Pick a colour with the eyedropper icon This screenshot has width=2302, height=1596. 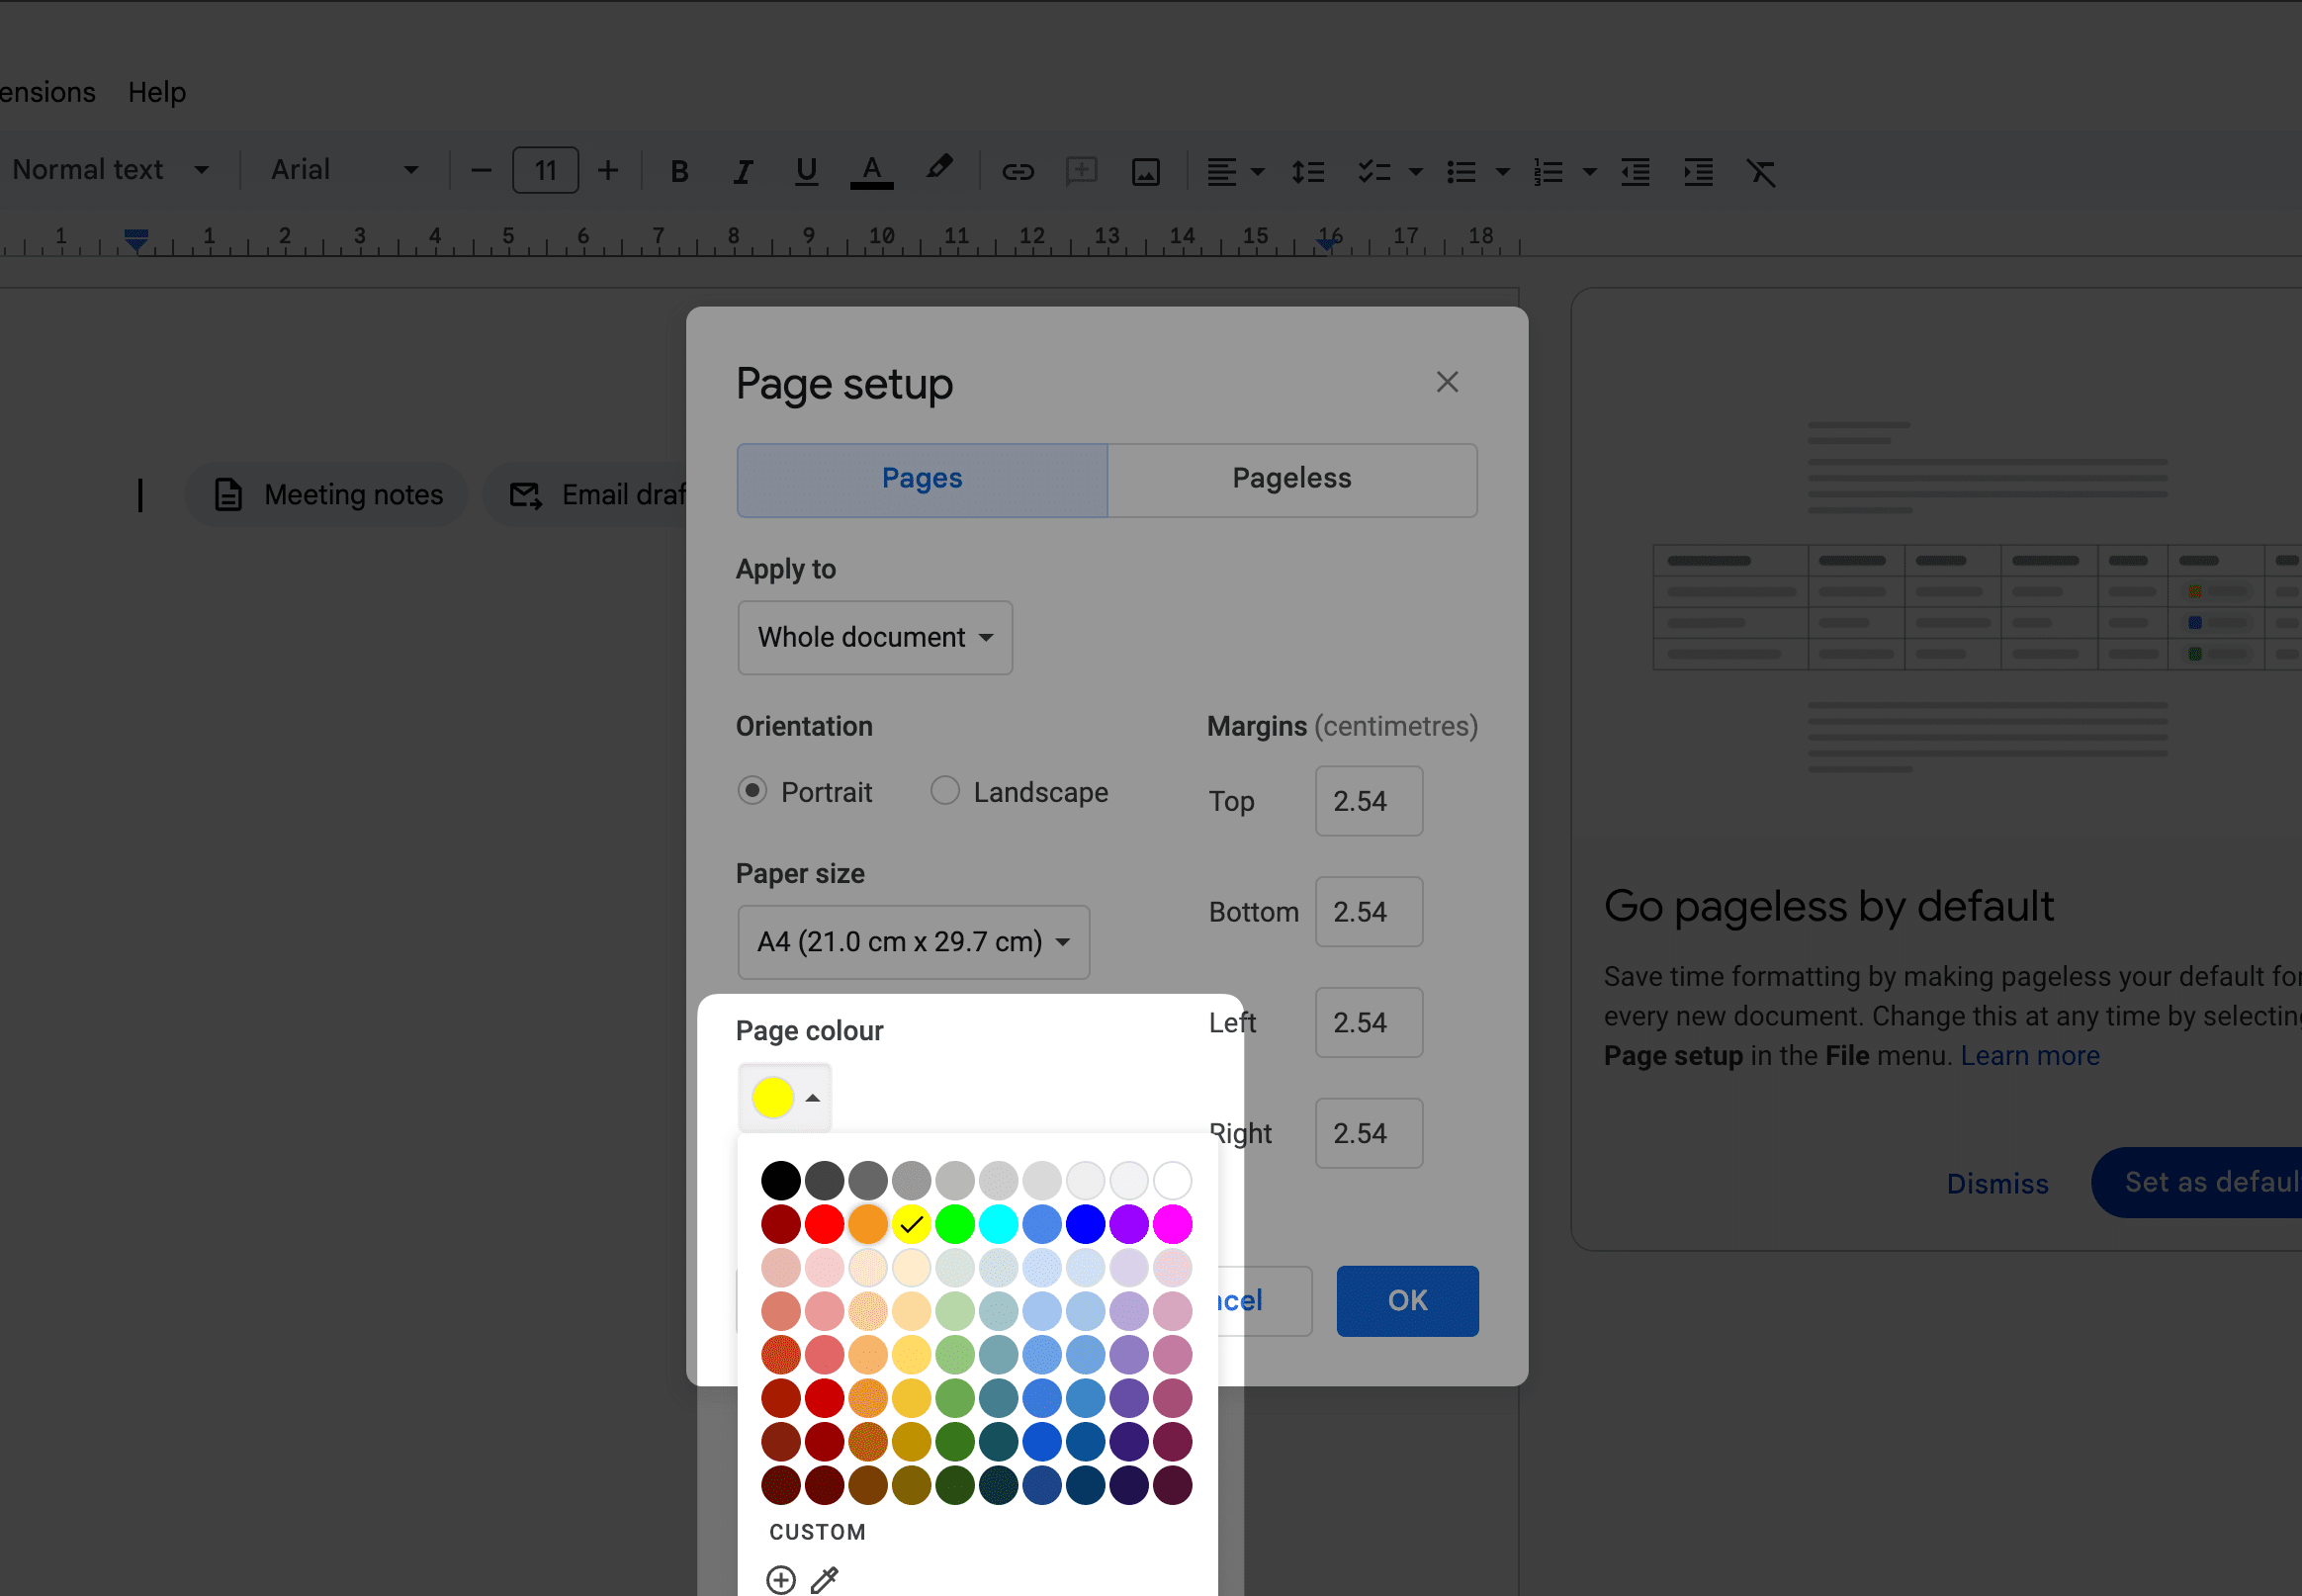824,1579
